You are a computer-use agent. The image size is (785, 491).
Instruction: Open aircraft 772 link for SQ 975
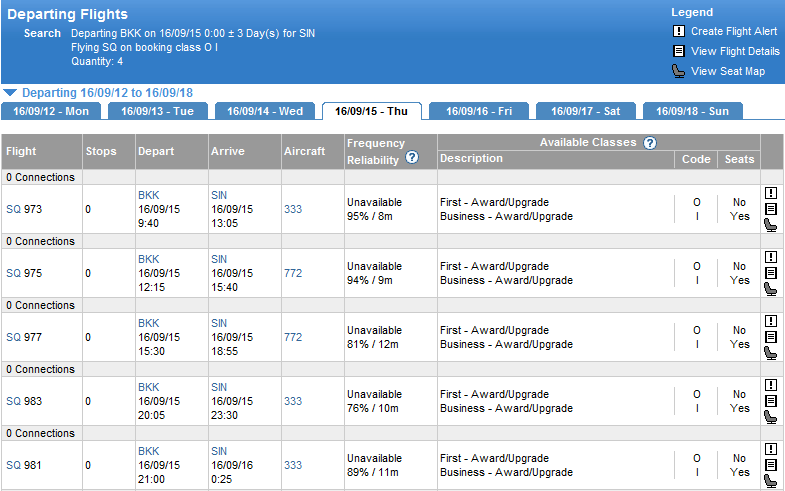click(293, 273)
